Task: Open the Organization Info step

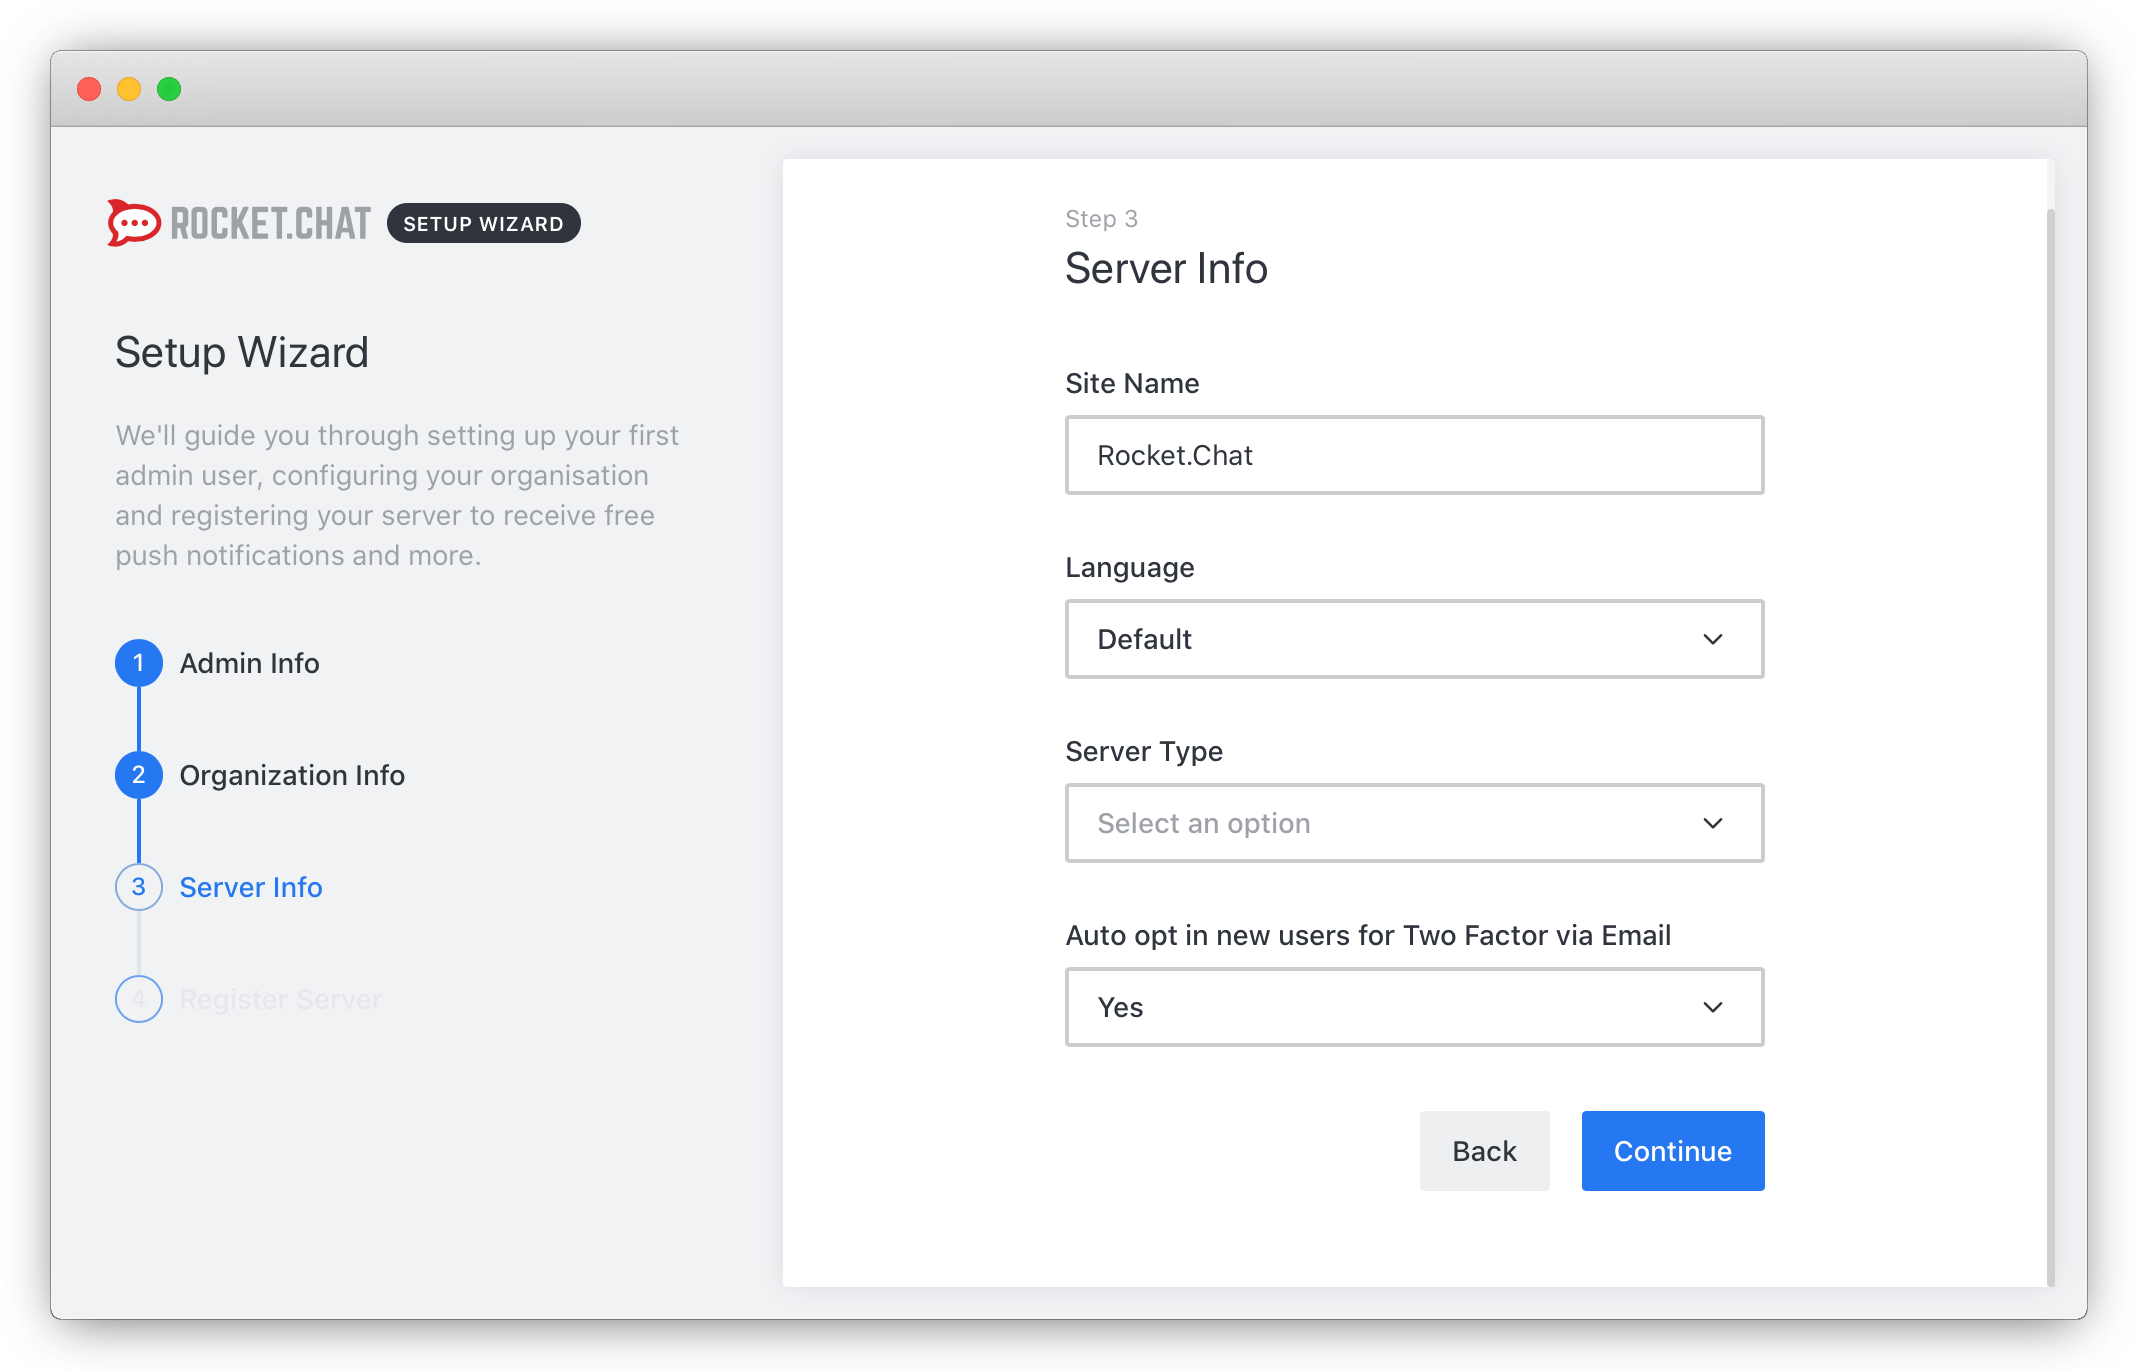Action: (292, 775)
